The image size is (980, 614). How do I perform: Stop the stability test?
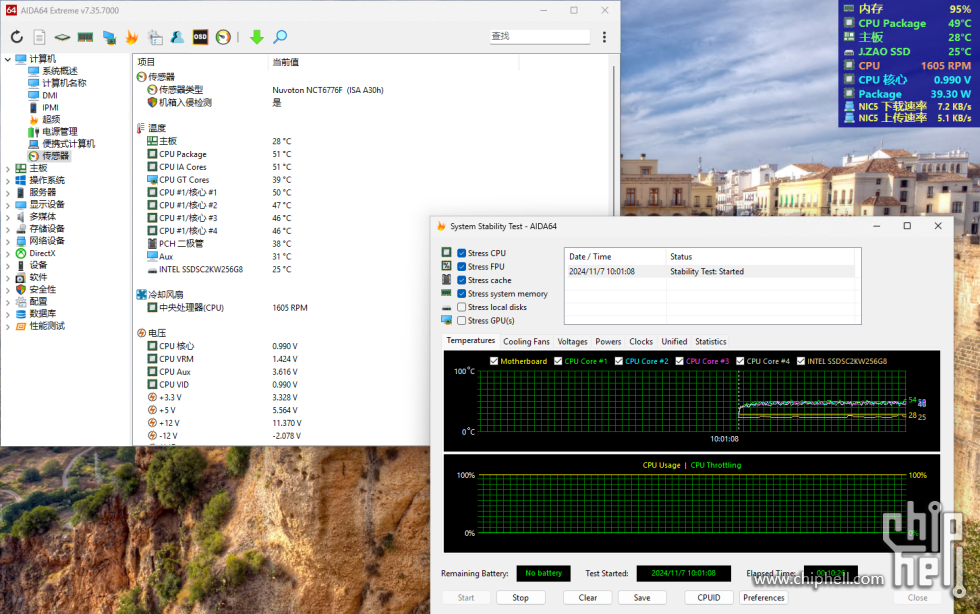(521, 598)
